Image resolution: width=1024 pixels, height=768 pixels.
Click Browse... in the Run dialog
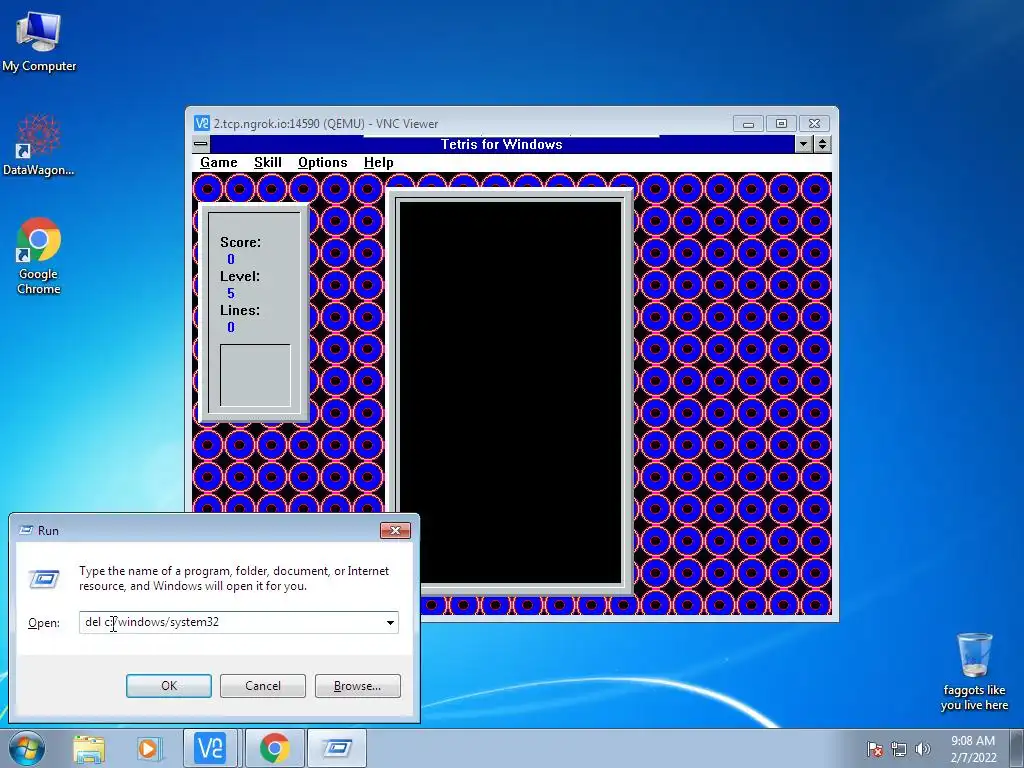pos(357,686)
